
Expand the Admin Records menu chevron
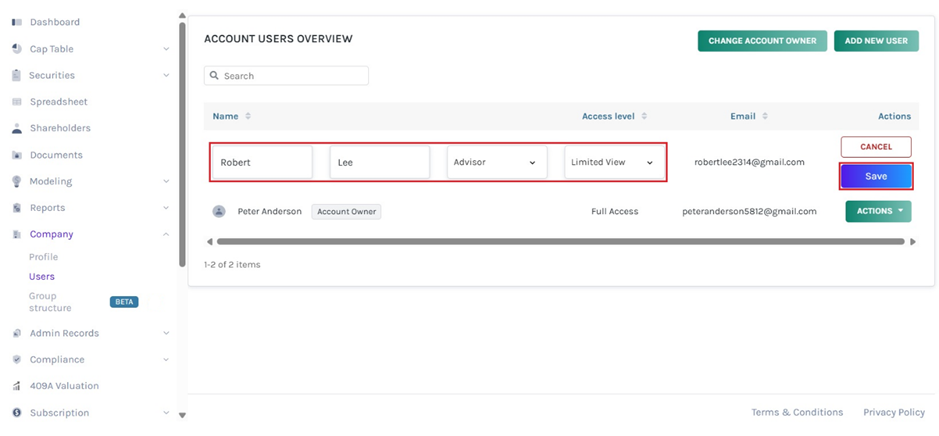166,333
